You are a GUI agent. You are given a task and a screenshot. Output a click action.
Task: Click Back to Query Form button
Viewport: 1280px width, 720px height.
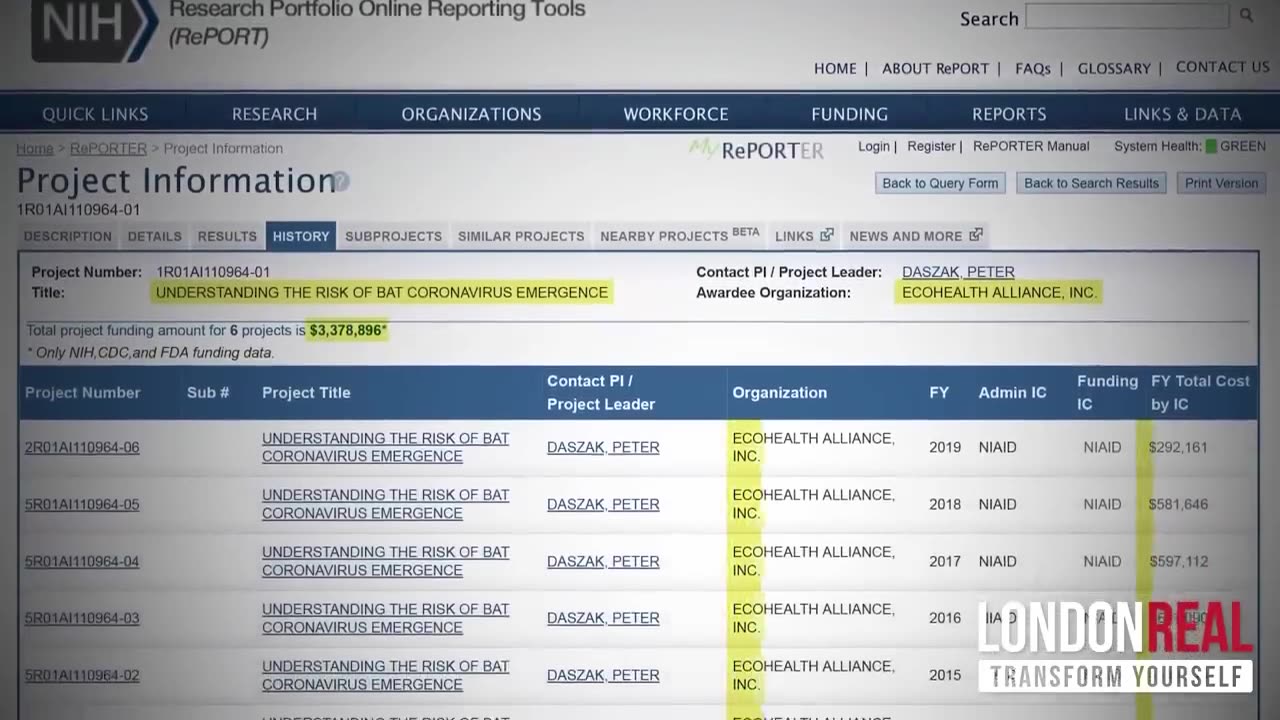pyautogui.click(x=940, y=183)
